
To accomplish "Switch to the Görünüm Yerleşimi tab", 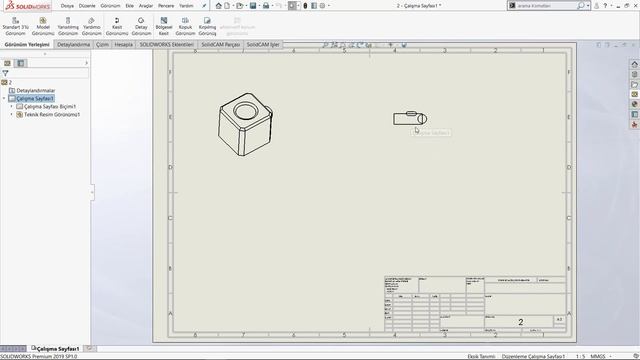I will [27, 44].
